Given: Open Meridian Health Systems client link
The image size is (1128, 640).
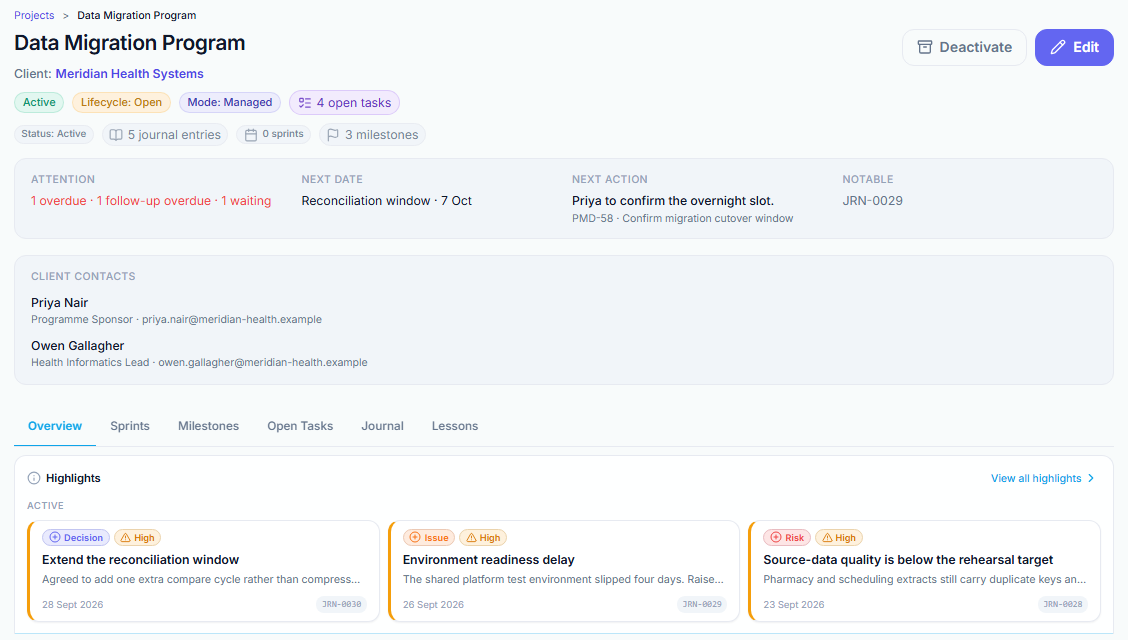Looking at the screenshot, I should coord(129,74).
